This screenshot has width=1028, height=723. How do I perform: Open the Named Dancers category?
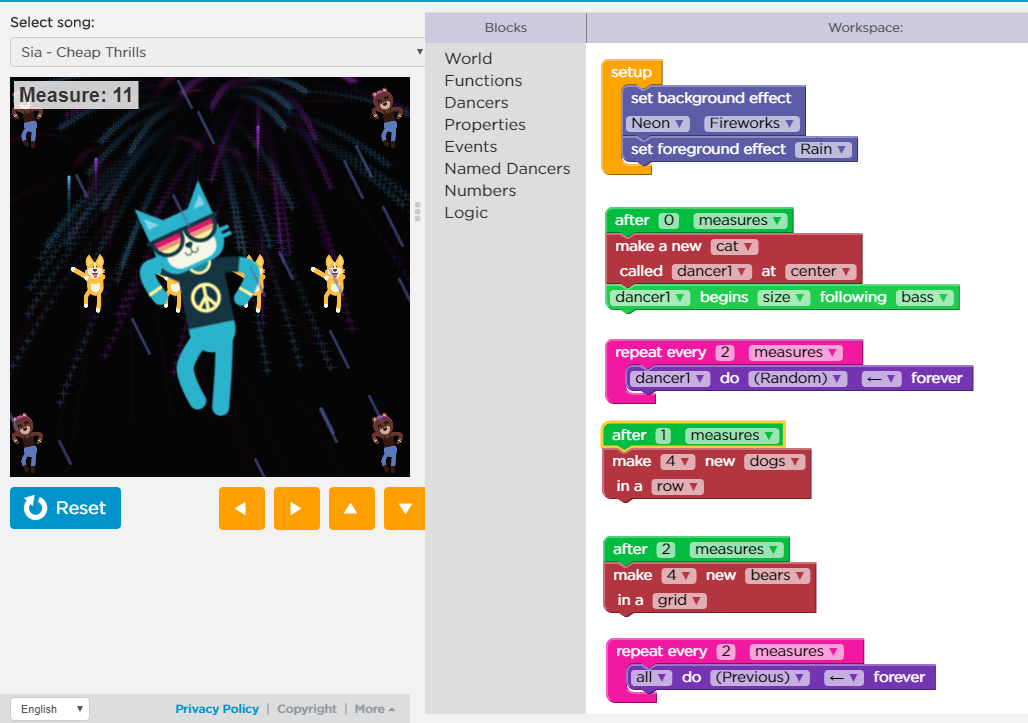tap(507, 168)
